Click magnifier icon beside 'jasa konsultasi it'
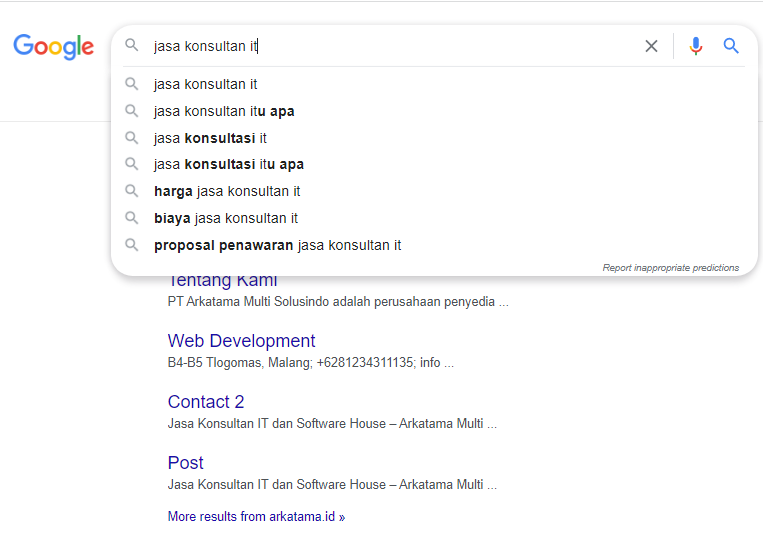The width and height of the screenshot is (763, 537). tap(131, 137)
